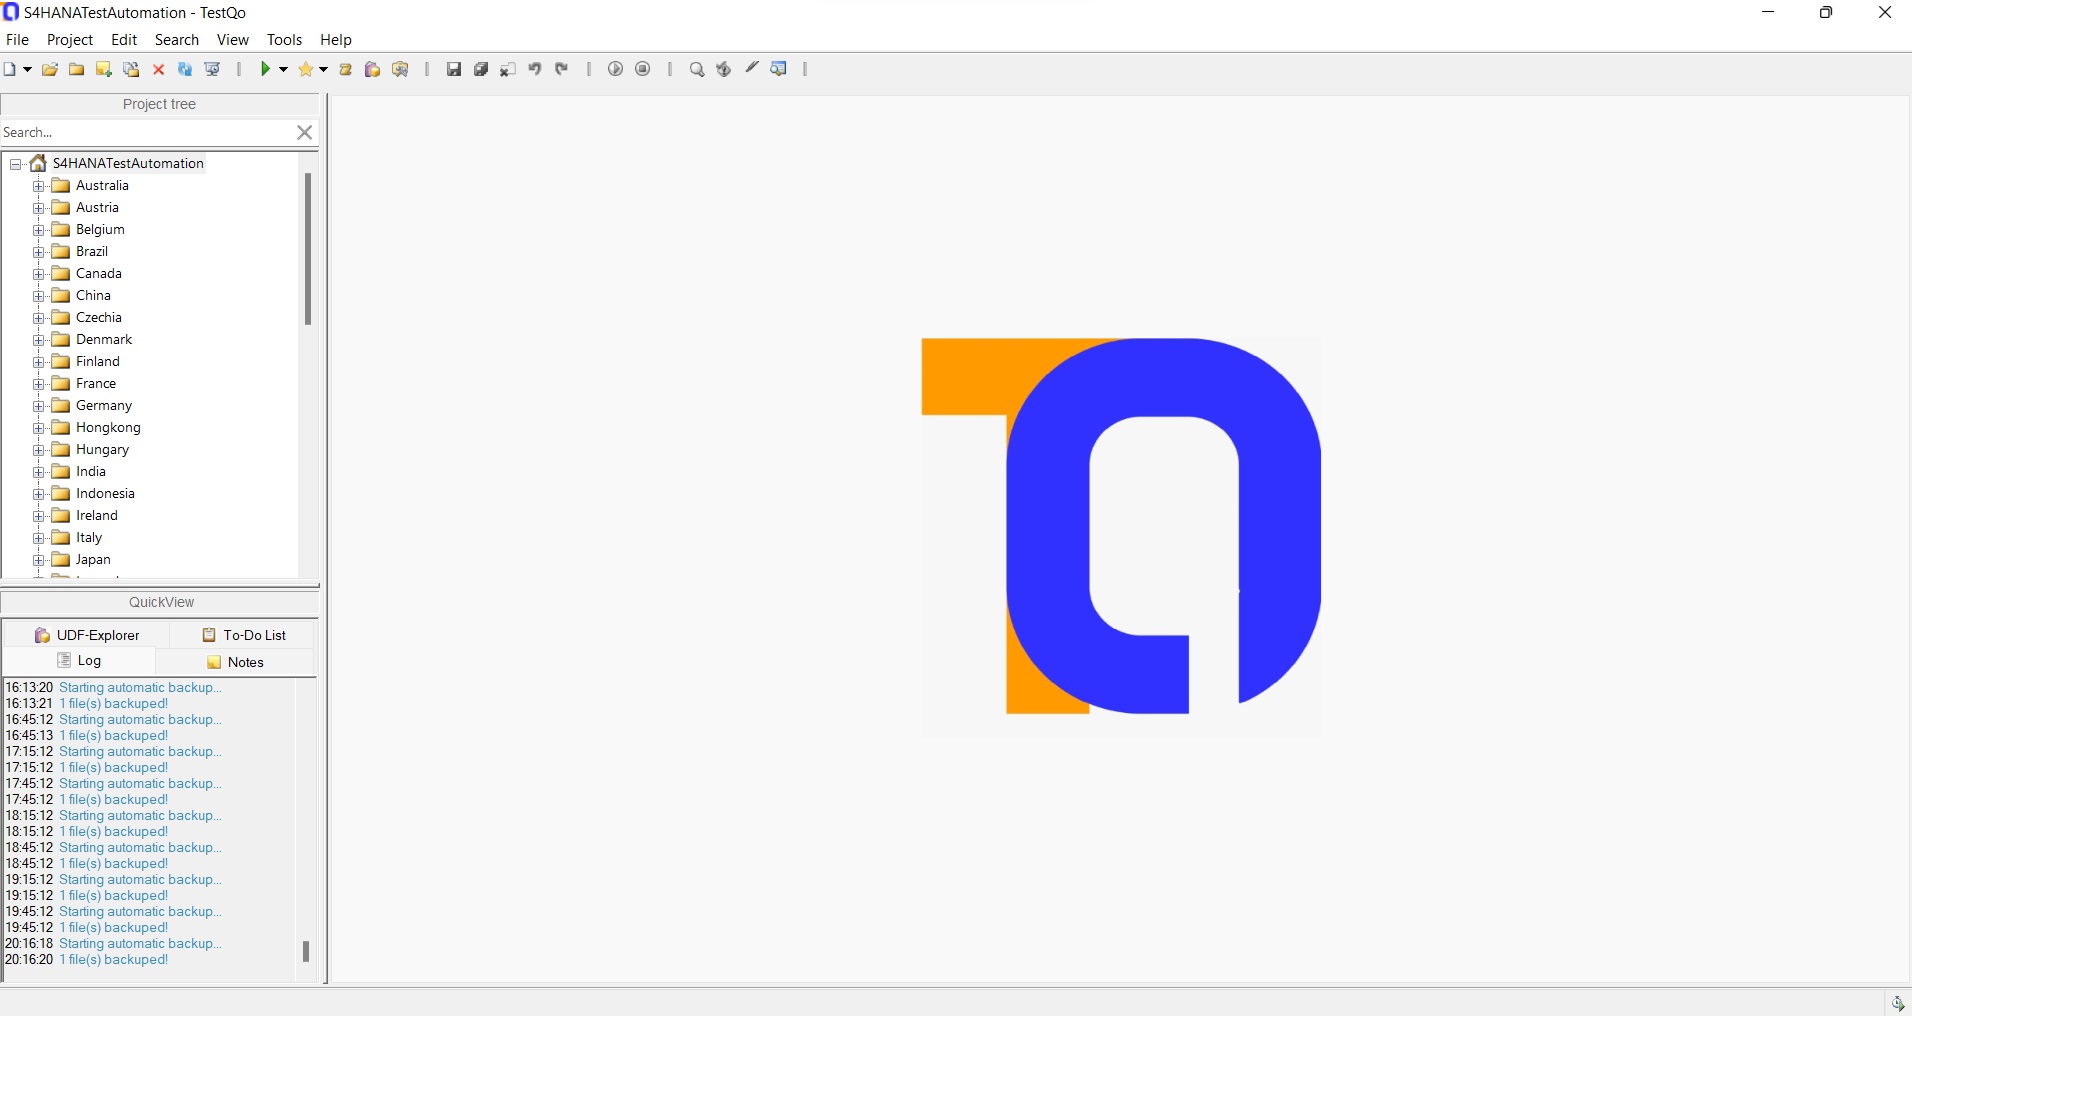Click the yellow star favorites icon

click(305, 69)
